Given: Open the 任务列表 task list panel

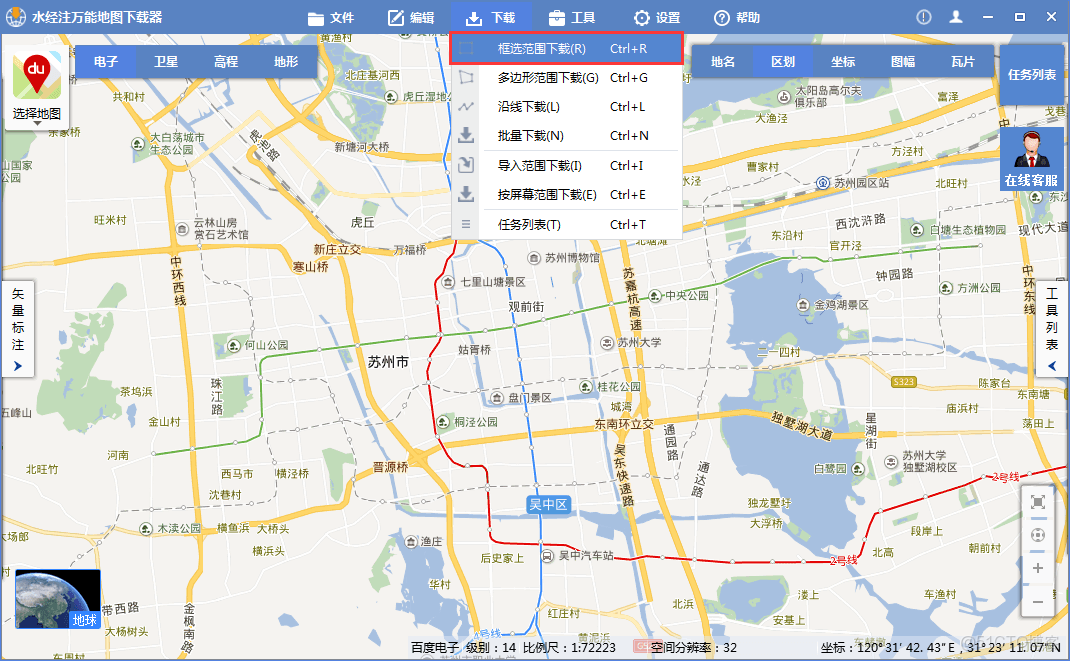Looking at the screenshot, I should tap(1031, 72).
